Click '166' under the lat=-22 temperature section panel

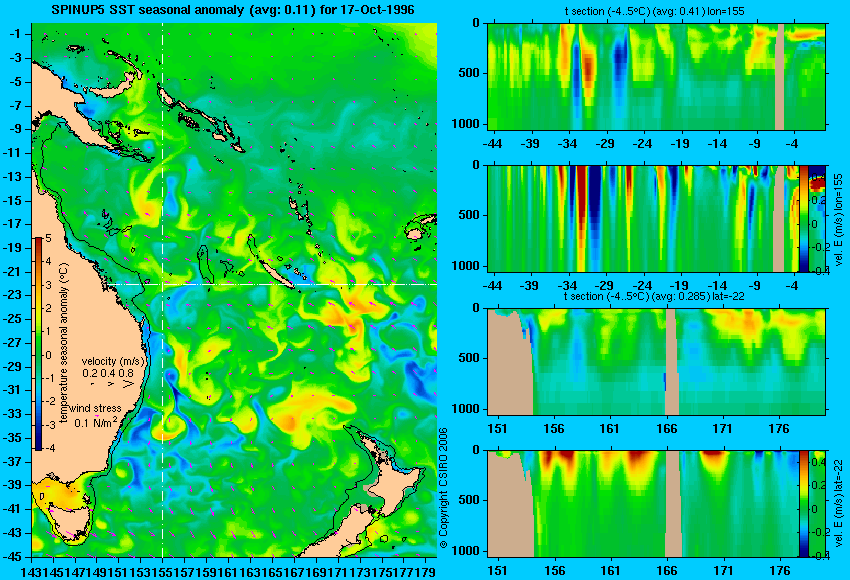click(666, 429)
